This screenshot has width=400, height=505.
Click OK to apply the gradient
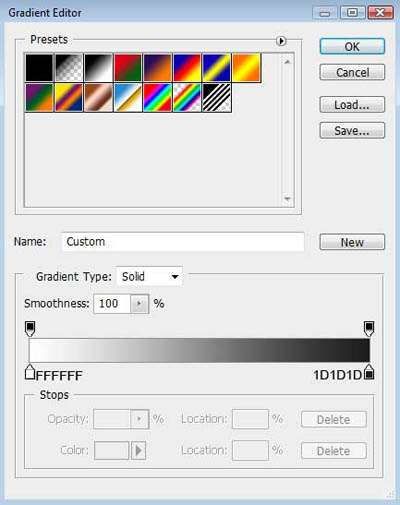pos(352,47)
